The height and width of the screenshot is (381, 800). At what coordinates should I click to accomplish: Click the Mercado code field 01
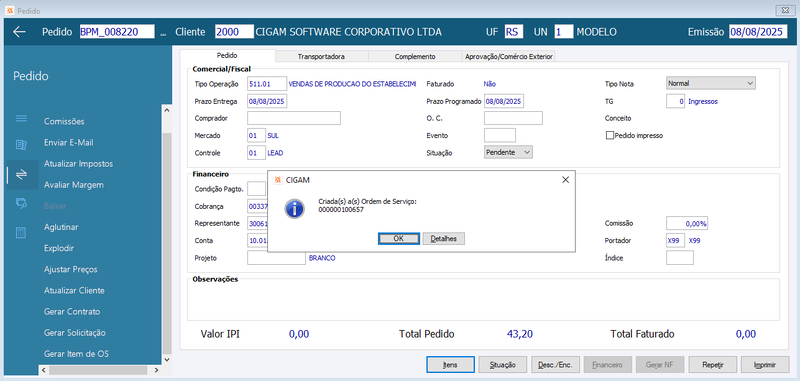[x=256, y=136]
